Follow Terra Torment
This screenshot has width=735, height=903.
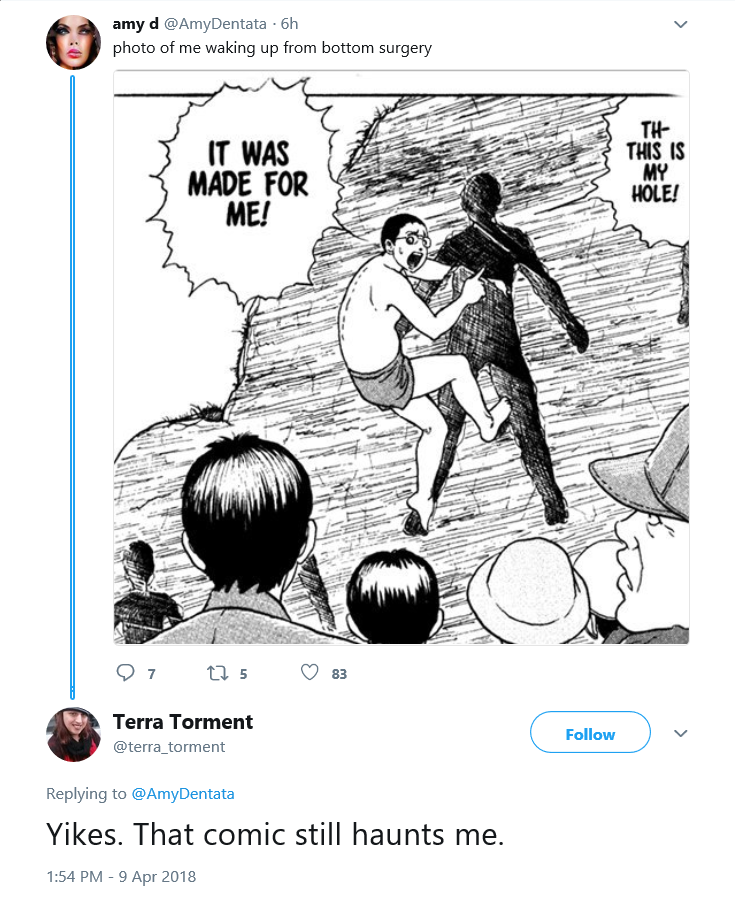(590, 732)
